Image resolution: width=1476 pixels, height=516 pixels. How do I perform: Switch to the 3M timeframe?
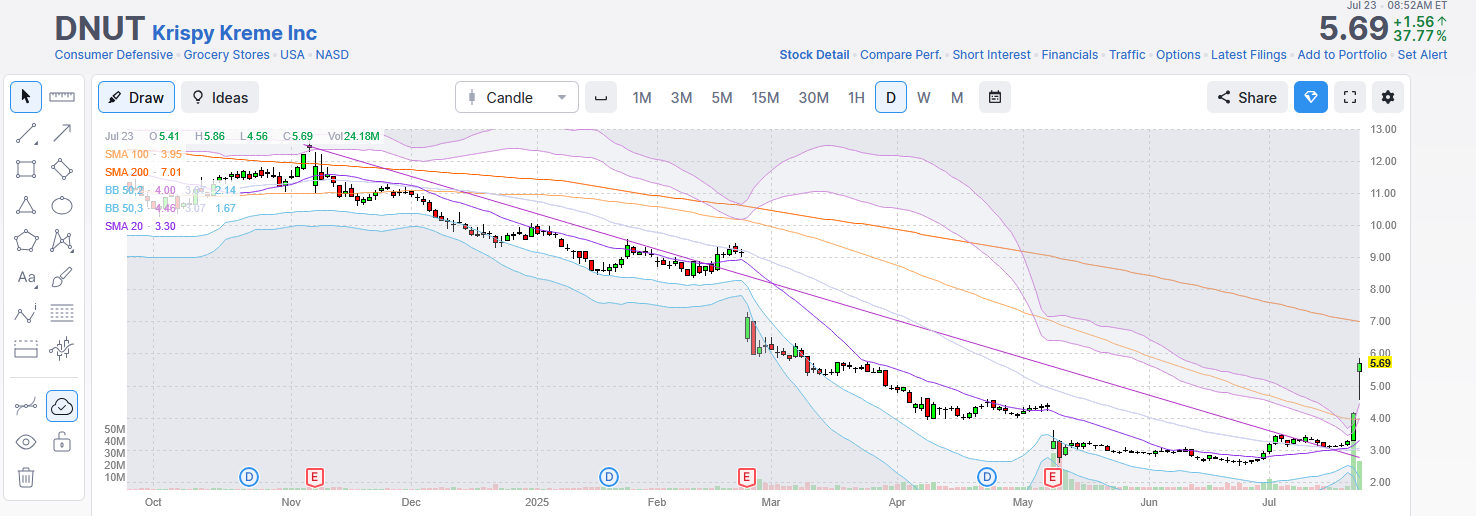click(x=682, y=97)
